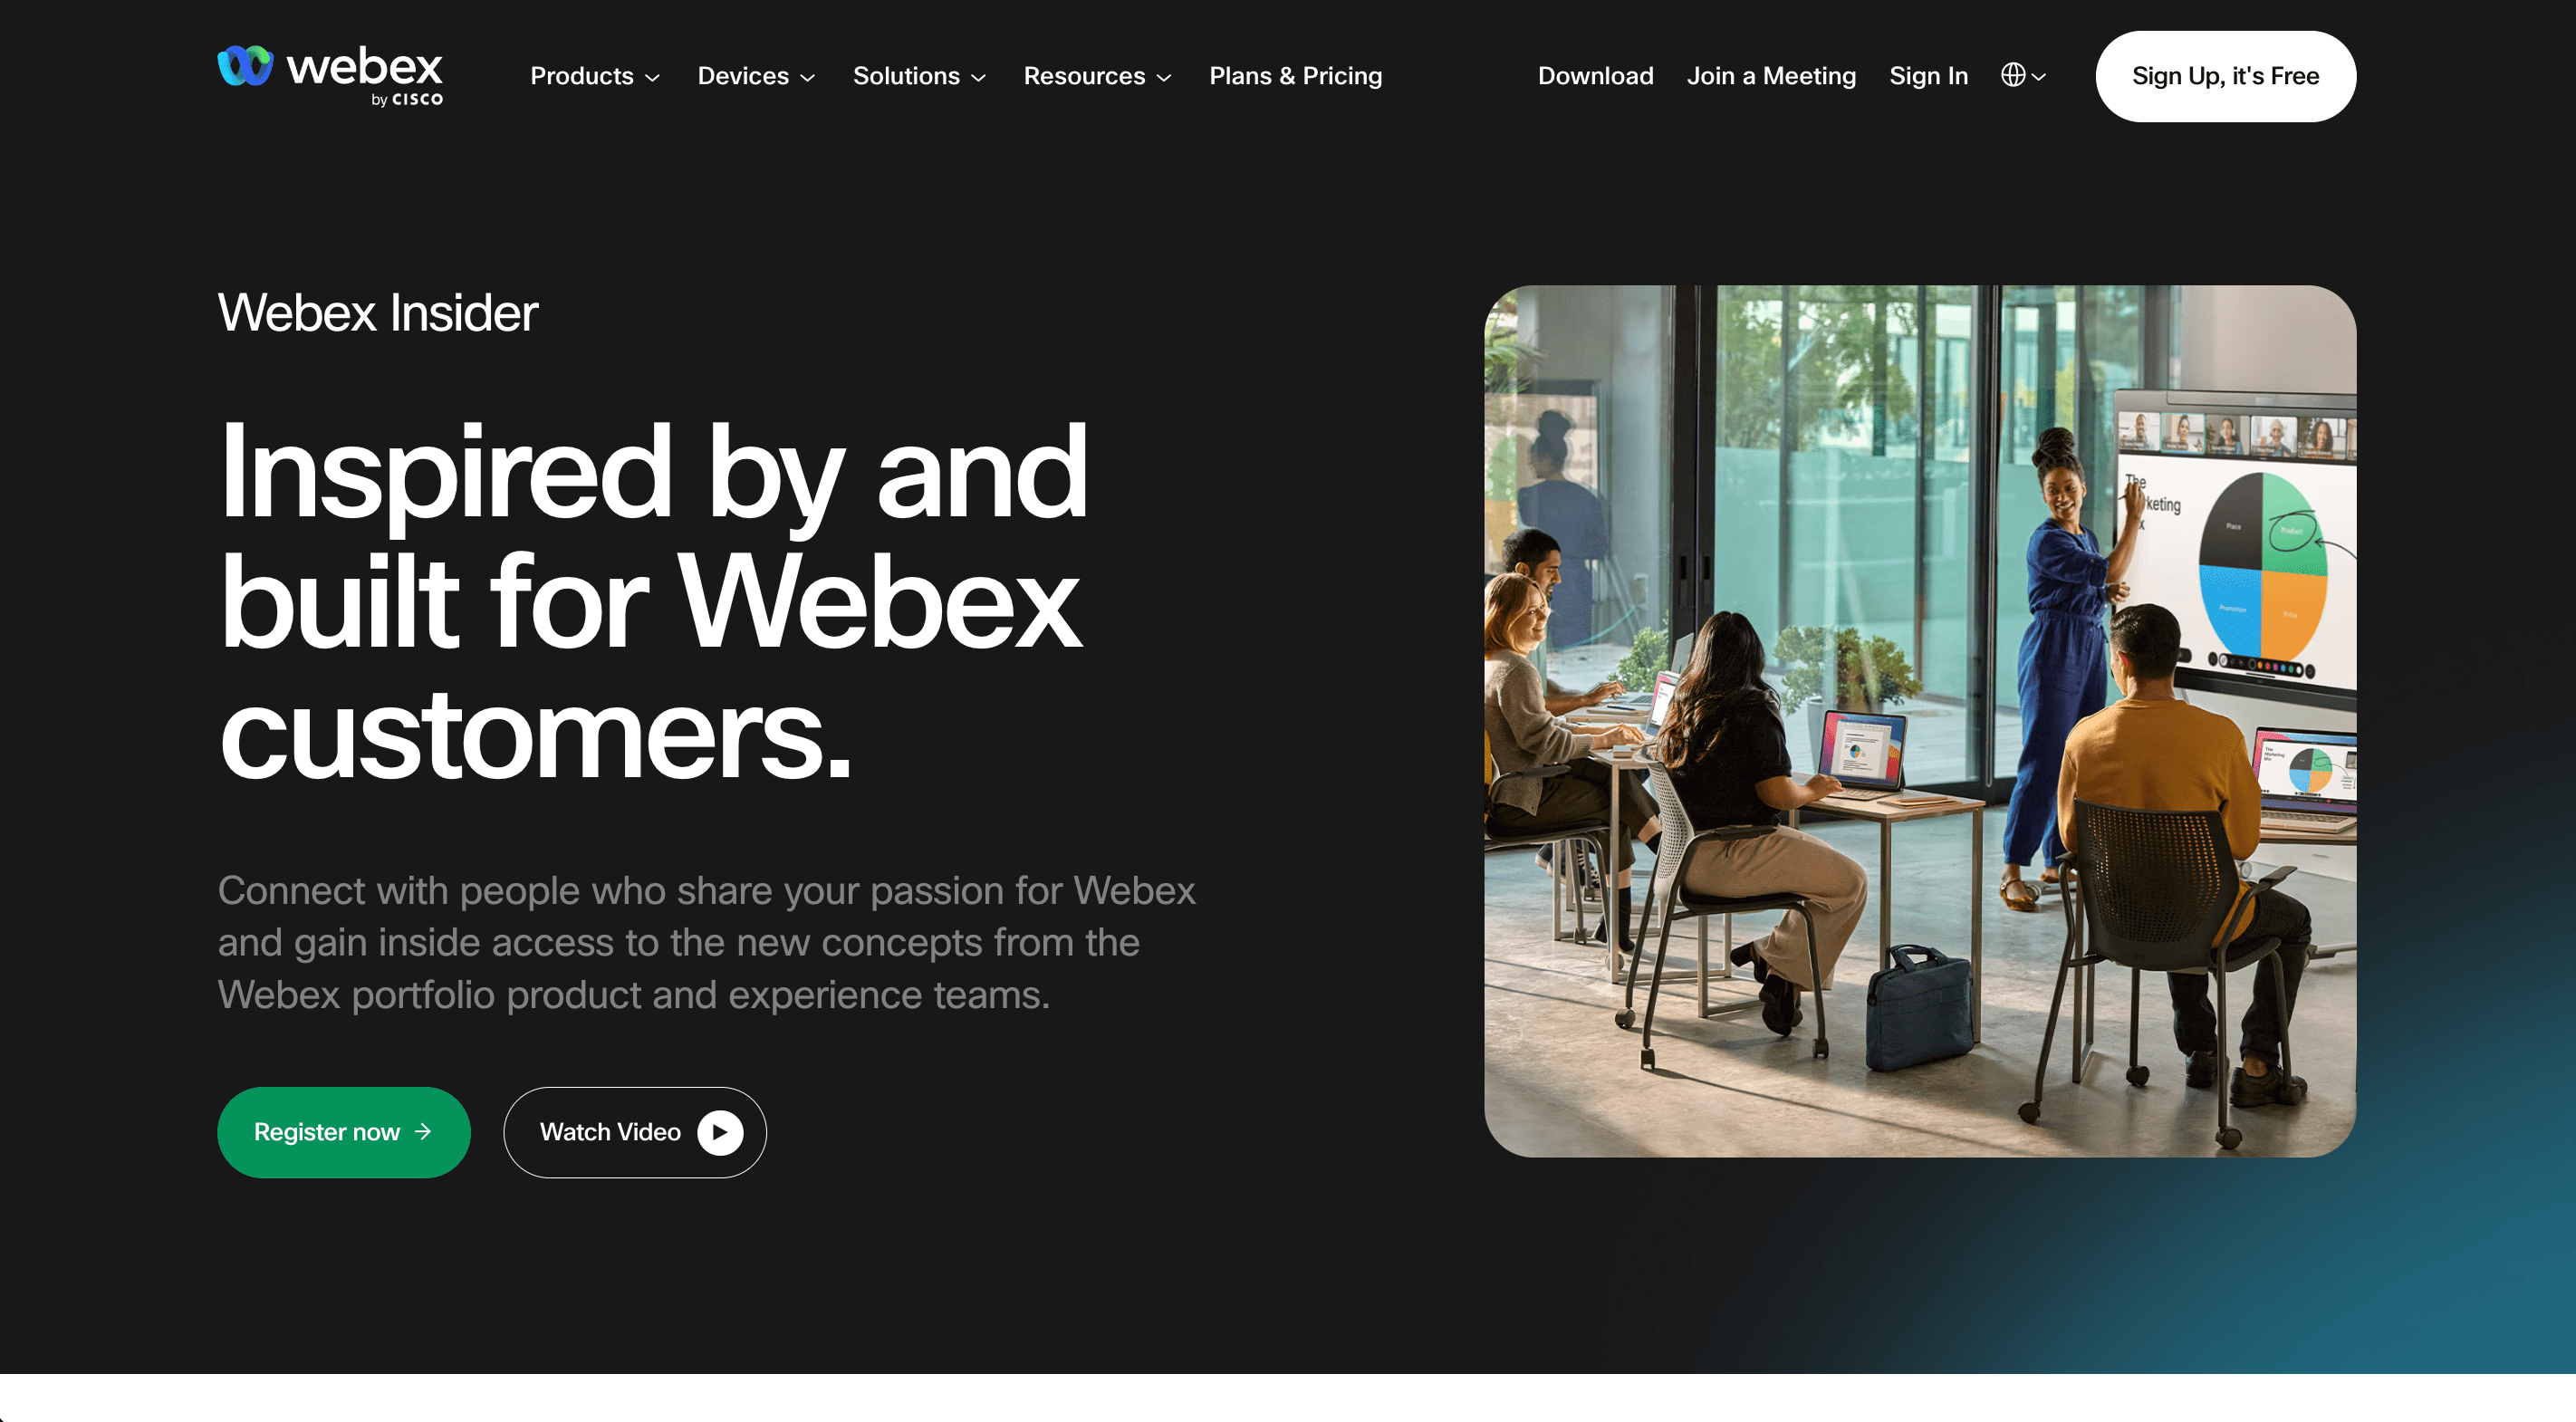This screenshot has height=1422, width=2576.
Task: Open the Products nav item
Action: coord(582,76)
